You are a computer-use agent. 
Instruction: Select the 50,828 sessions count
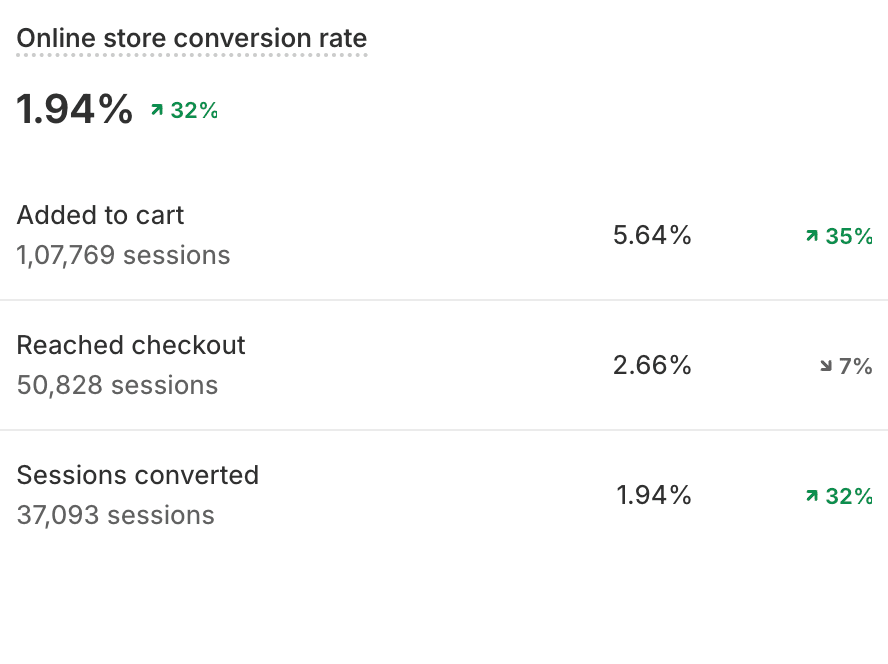click(117, 385)
